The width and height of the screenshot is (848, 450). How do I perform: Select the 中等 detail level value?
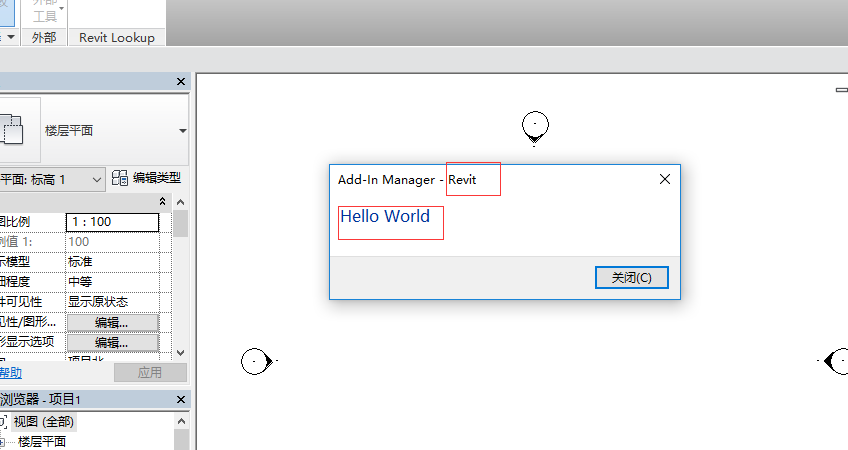coord(112,282)
